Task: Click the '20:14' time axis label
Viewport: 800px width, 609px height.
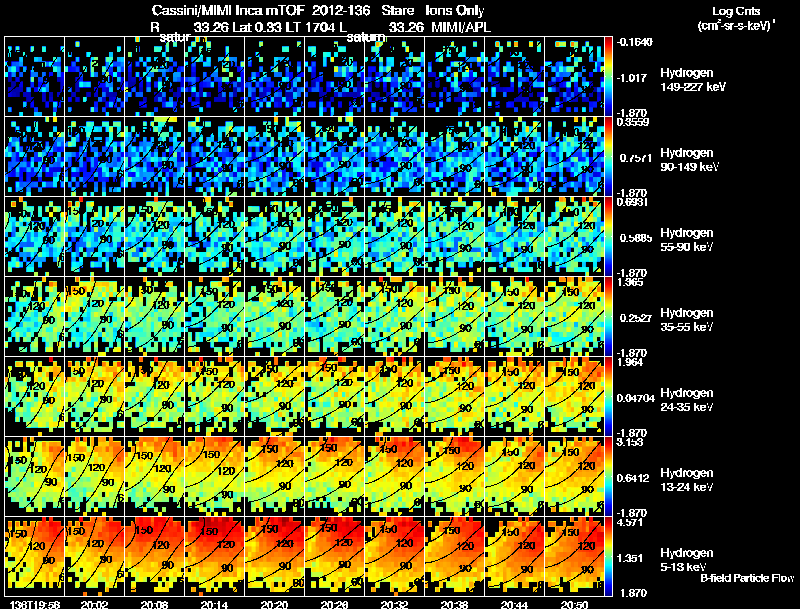Action: coord(215,605)
